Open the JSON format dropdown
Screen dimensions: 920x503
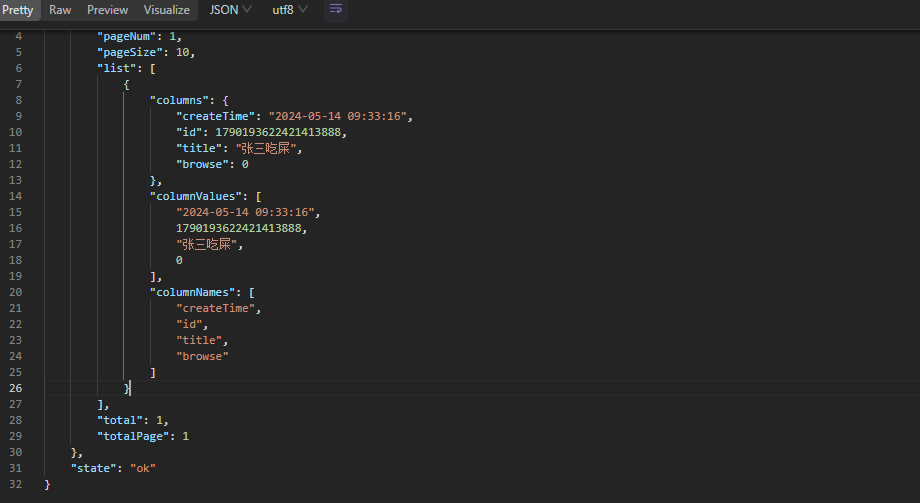231,10
